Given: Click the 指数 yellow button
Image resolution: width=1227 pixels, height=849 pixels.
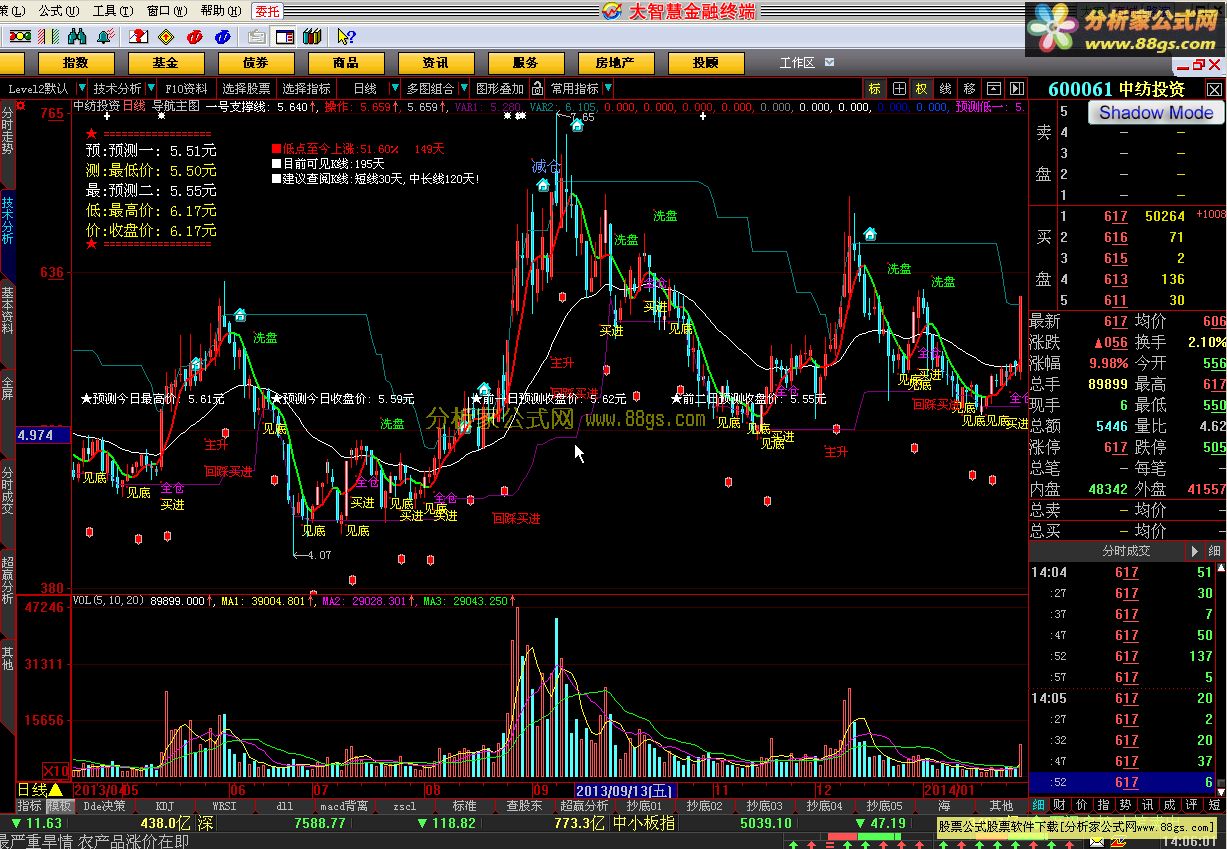Looking at the screenshot, I should [x=75, y=62].
